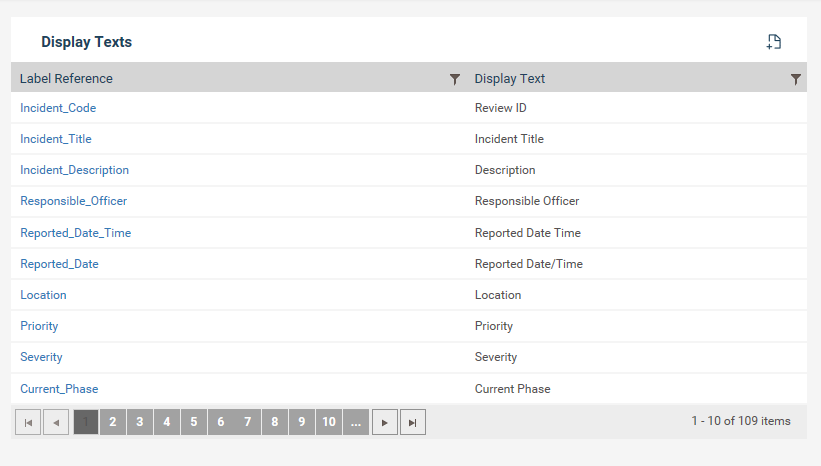Sort by Label Reference column header
Viewport: 821px width, 466px height.
pyautogui.click(x=66, y=79)
